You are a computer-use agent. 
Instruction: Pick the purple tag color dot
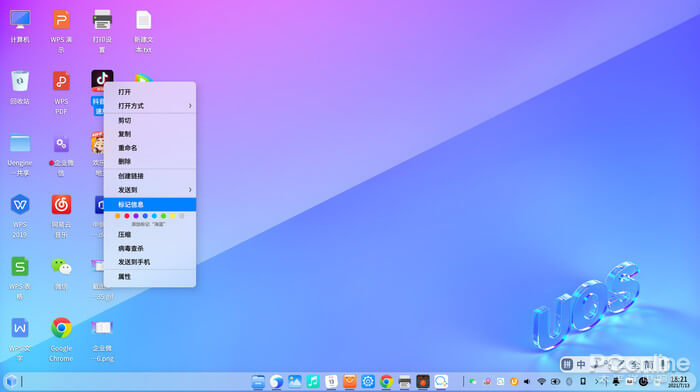click(136, 216)
